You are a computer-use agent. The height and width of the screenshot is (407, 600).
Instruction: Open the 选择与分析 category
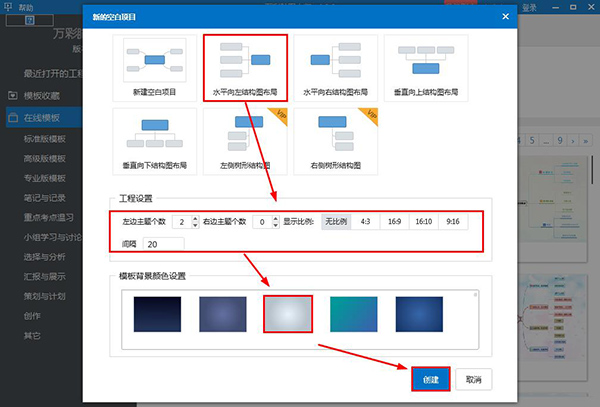(45, 257)
